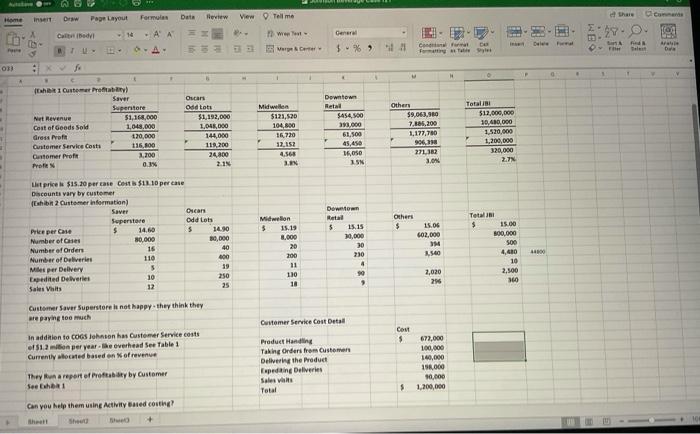Click the Tell me search field
This screenshot has width=700, height=434.
coord(279,16)
